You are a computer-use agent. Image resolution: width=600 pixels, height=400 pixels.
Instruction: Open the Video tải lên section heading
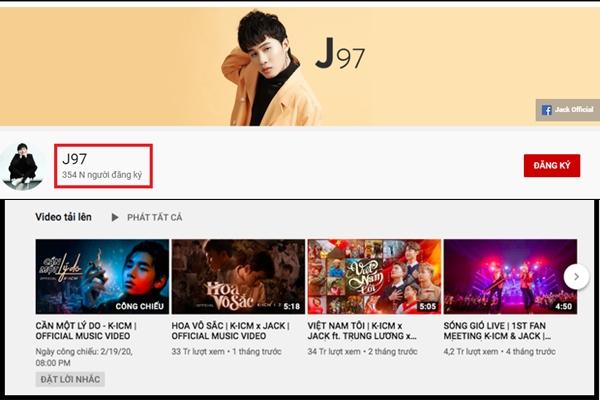click(65, 217)
